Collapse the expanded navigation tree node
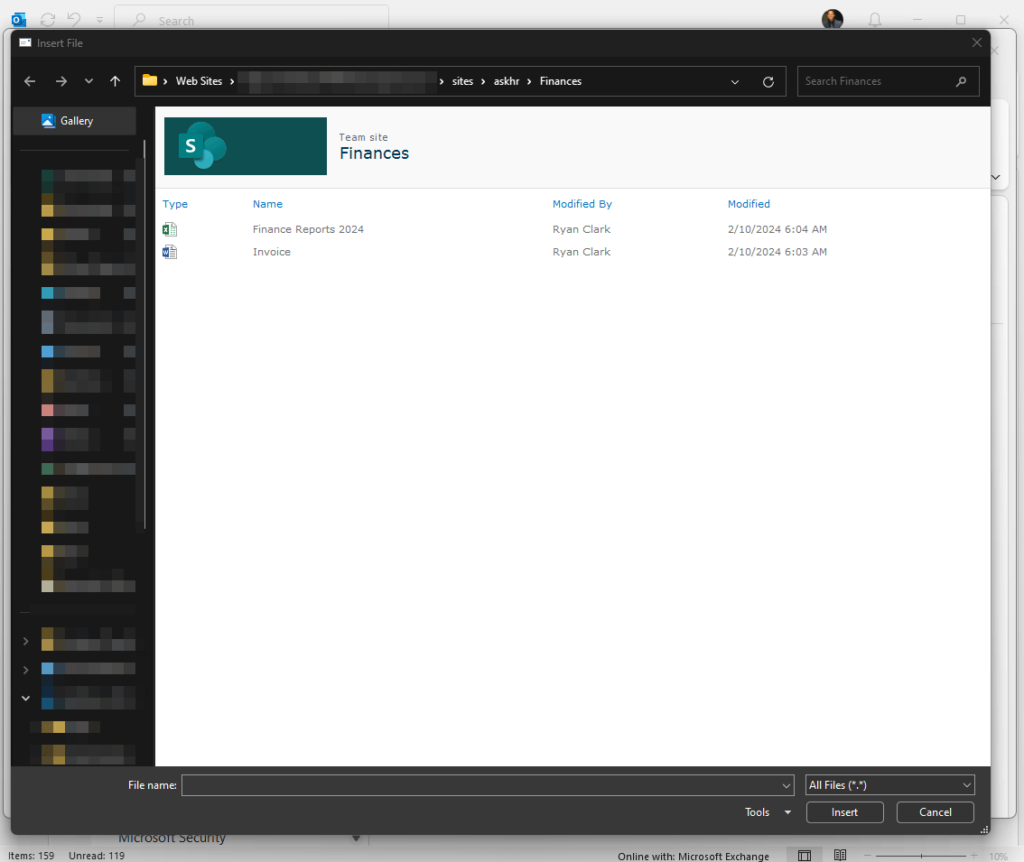 click(25, 698)
